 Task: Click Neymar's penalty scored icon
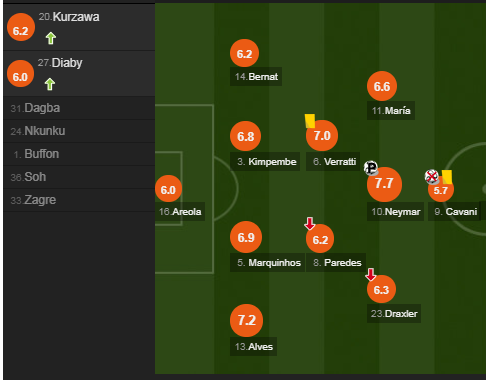coord(371,168)
